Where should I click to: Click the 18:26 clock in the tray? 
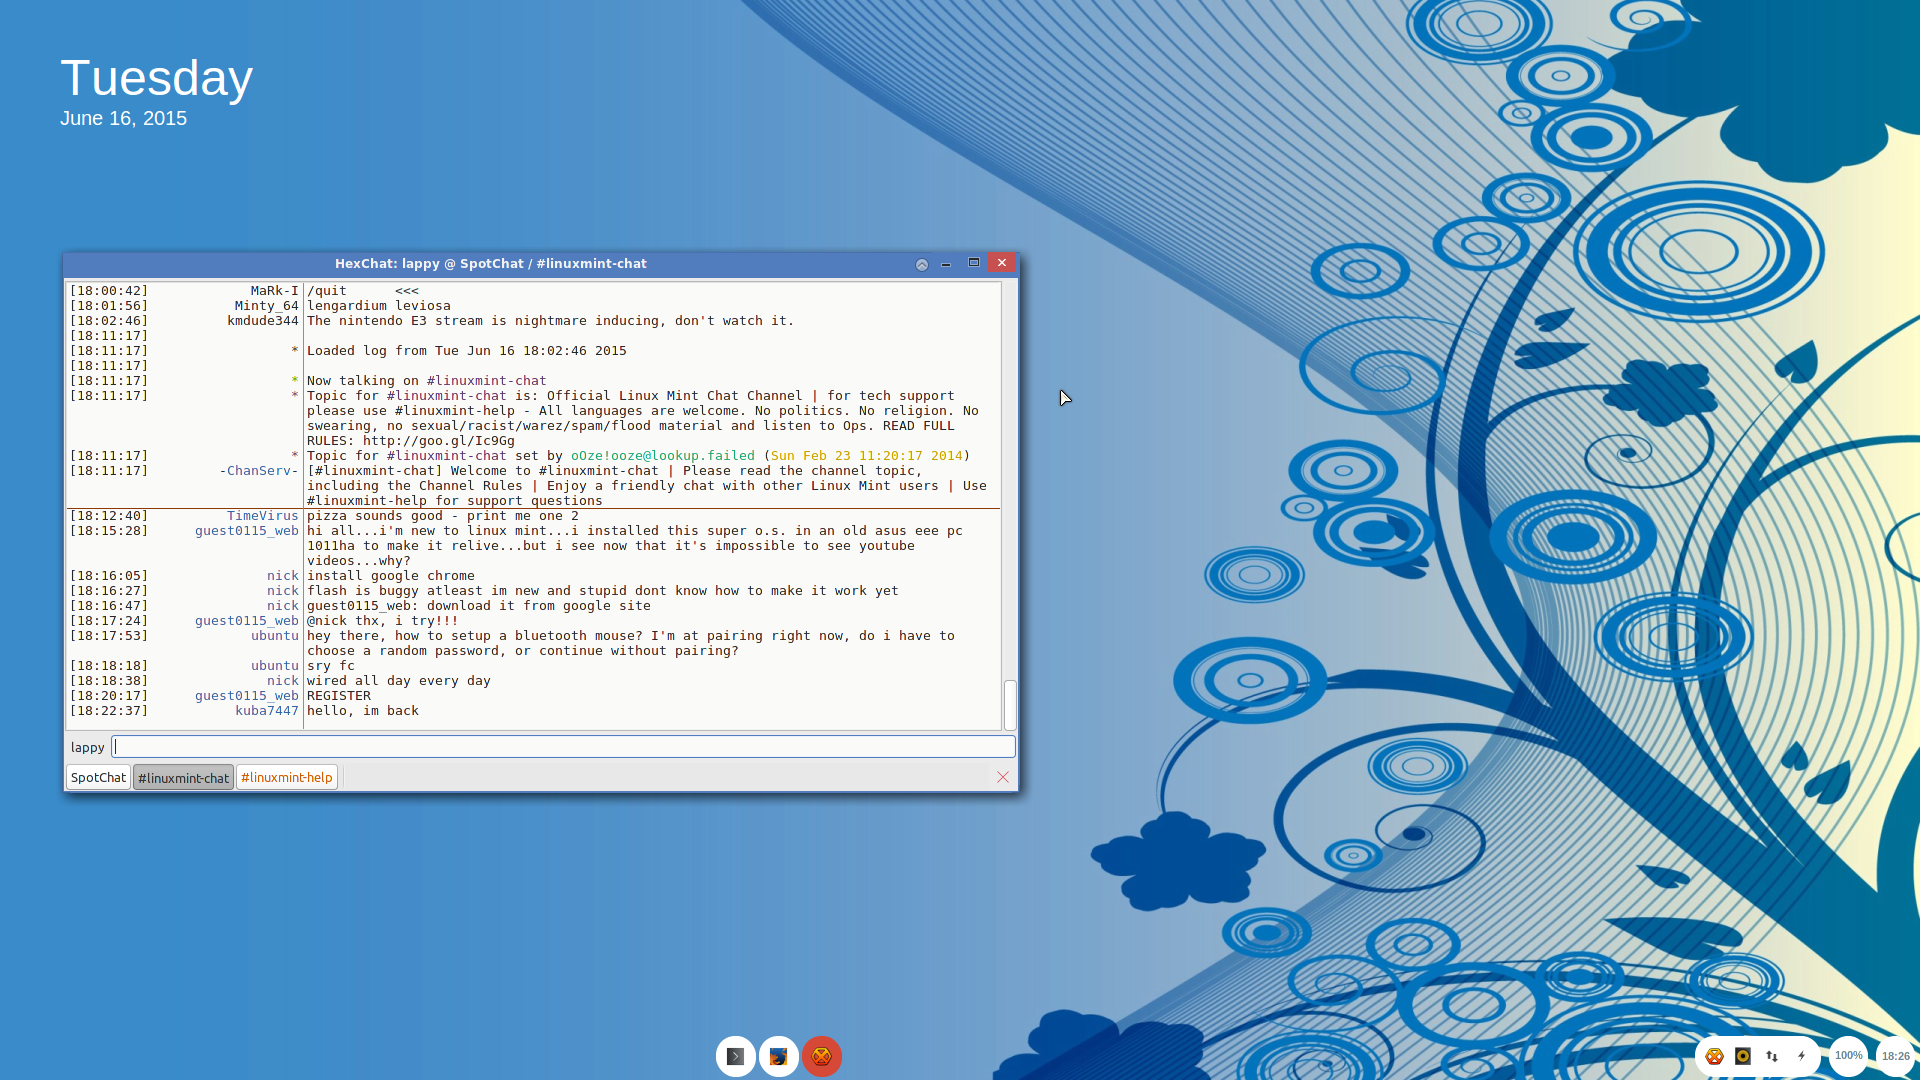pos(1895,1056)
